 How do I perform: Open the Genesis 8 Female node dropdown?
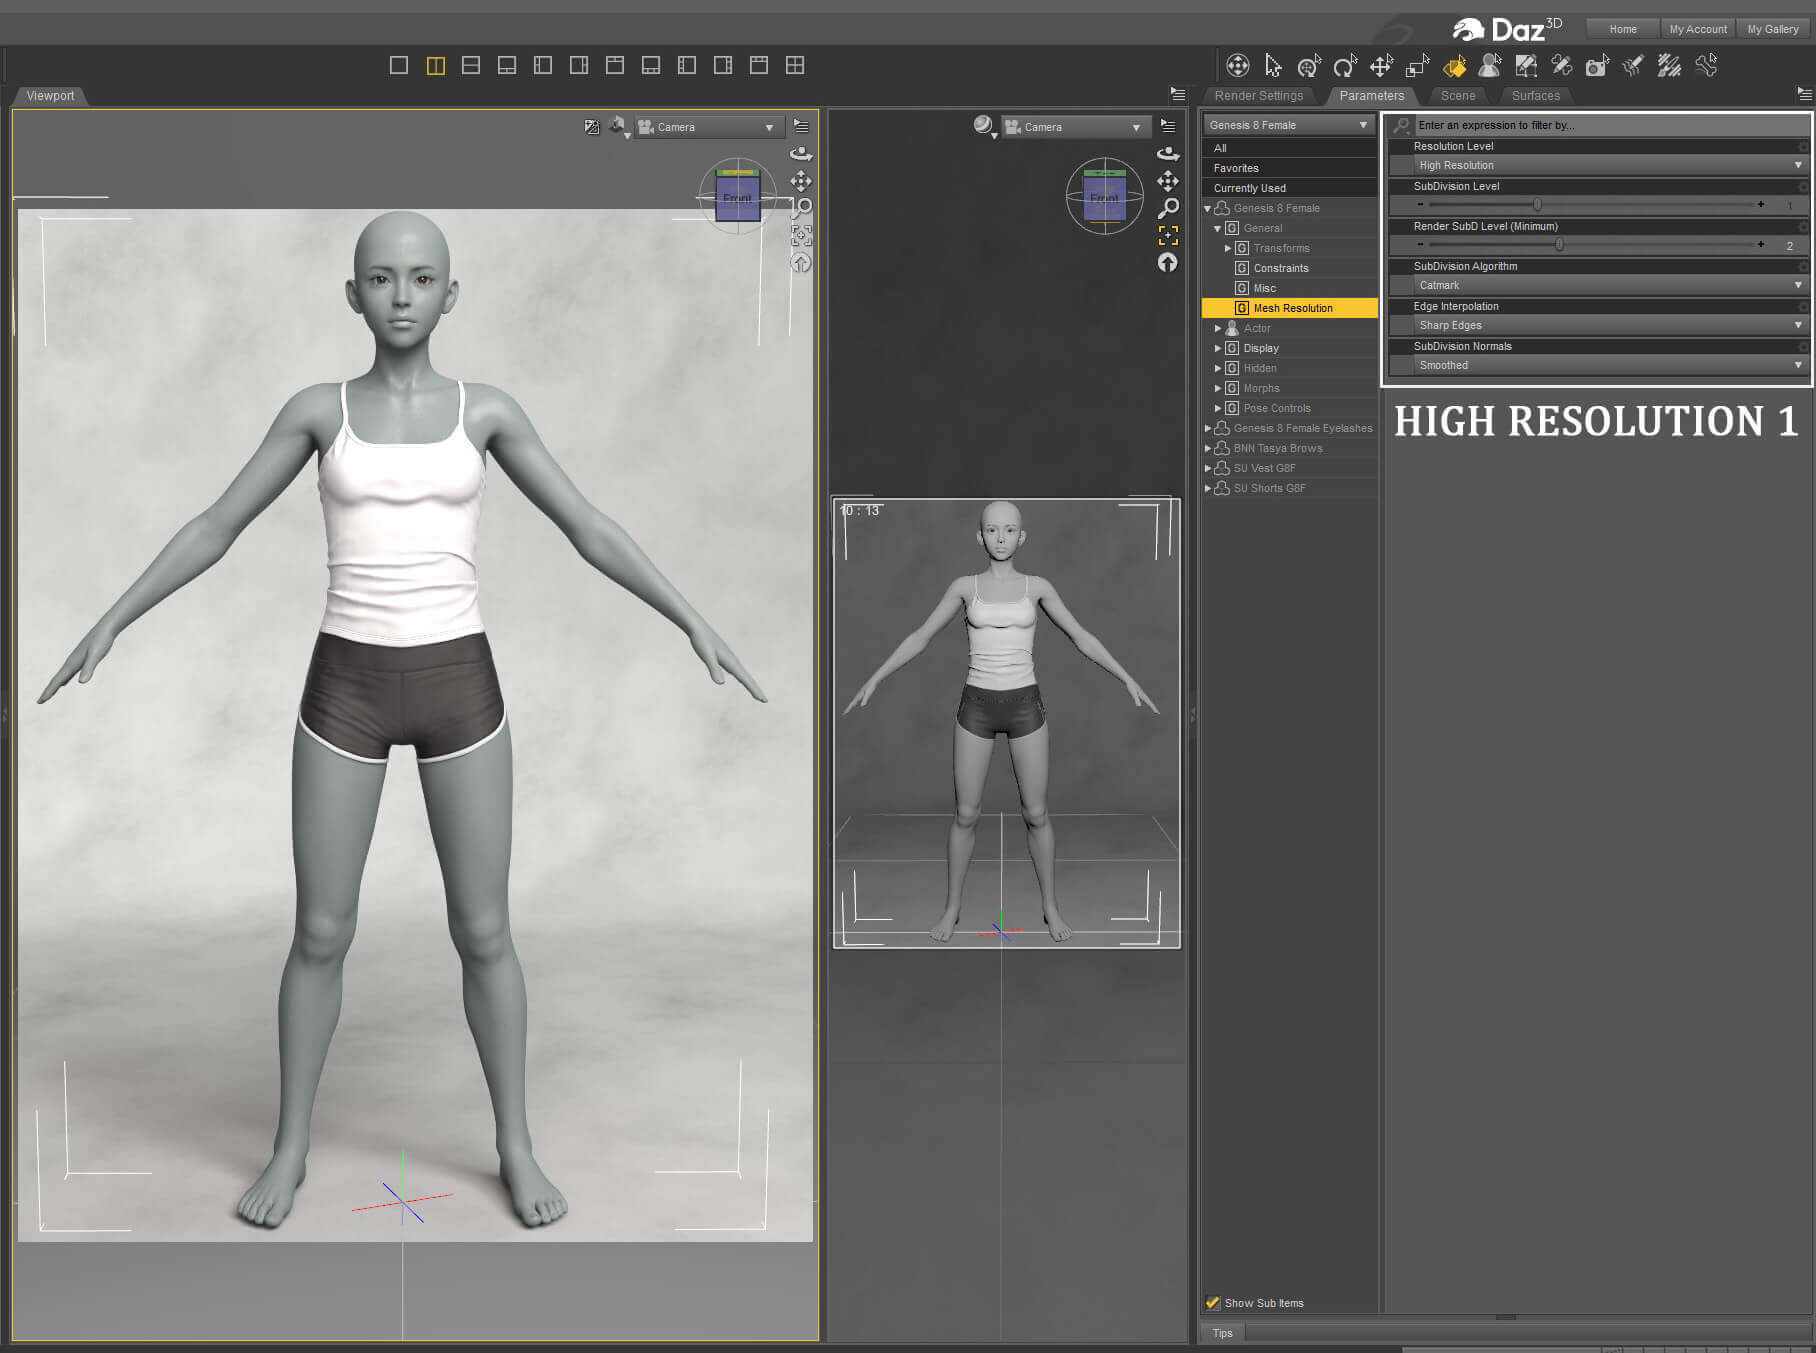[1289, 125]
